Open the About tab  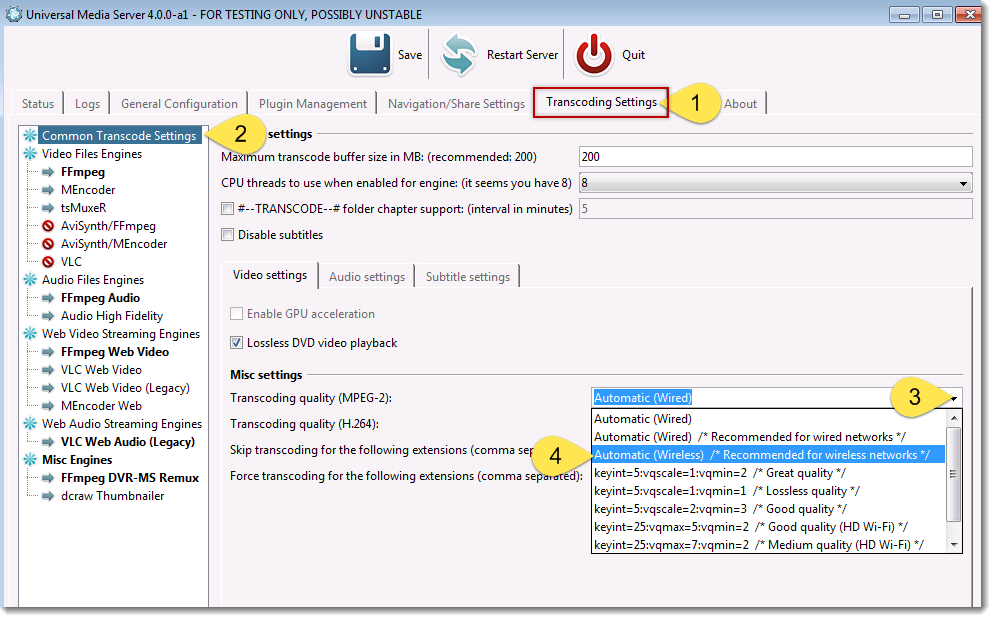[740, 104]
